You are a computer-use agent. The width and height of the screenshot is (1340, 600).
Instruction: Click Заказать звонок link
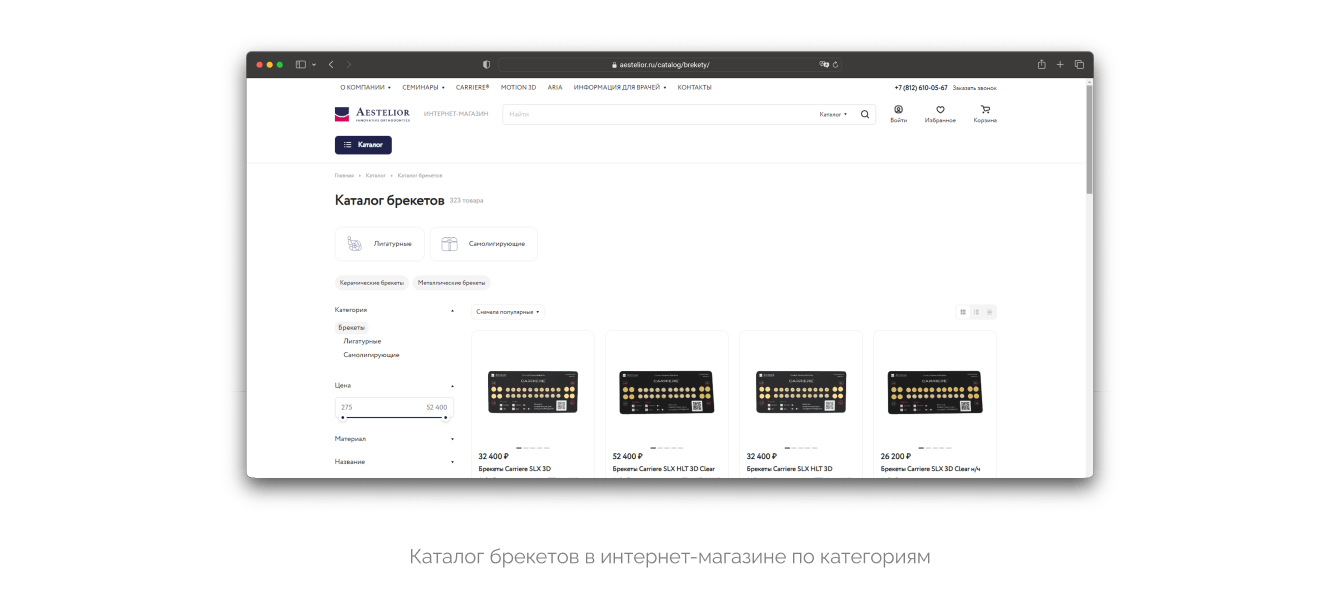pos(975,88)
